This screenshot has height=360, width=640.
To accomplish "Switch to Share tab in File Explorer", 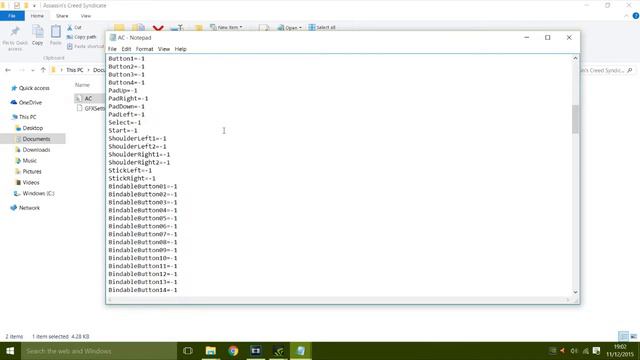I will coord(62,16).
